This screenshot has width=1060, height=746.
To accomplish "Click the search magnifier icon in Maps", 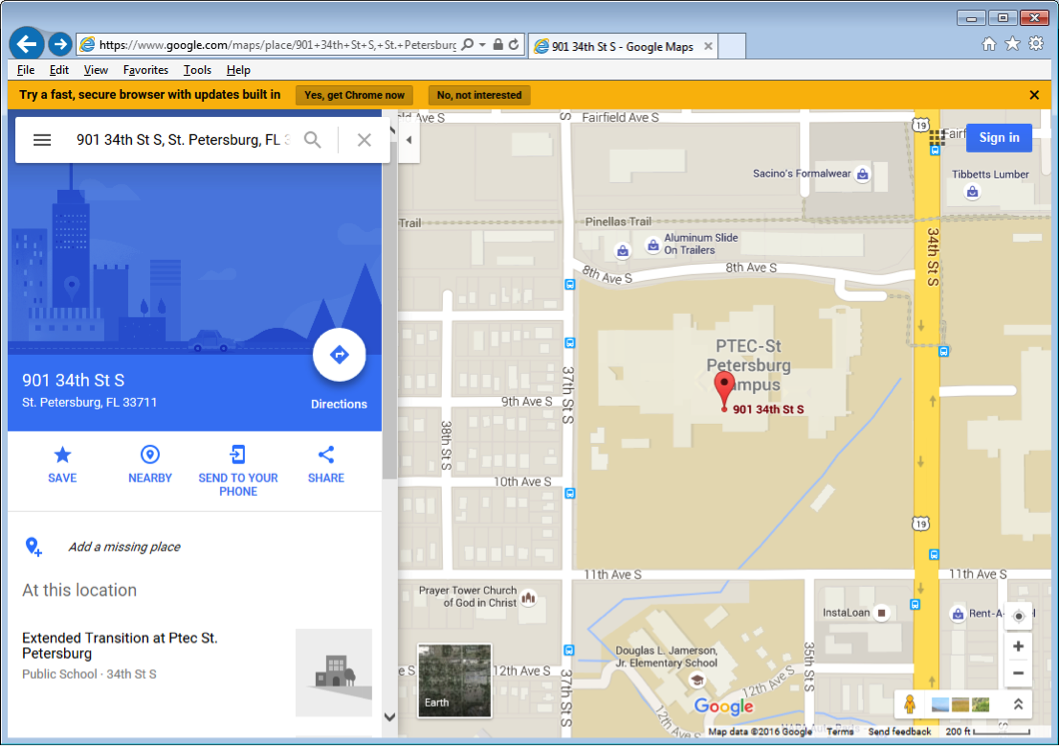I will (313, 140).
